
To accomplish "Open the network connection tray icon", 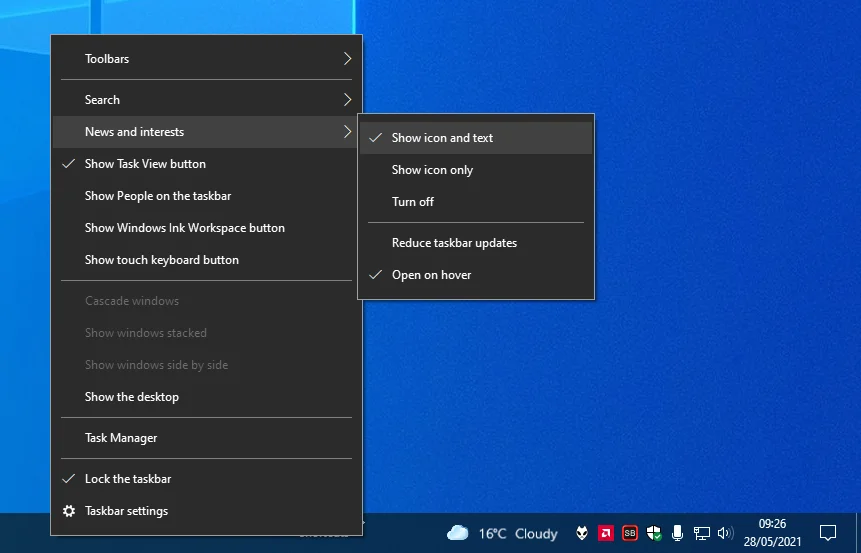I will point(701,533).
